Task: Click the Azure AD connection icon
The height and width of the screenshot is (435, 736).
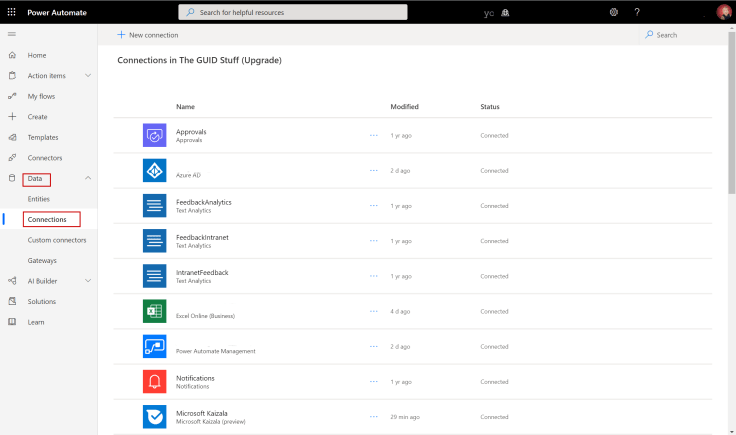Action: coord(154,171)
